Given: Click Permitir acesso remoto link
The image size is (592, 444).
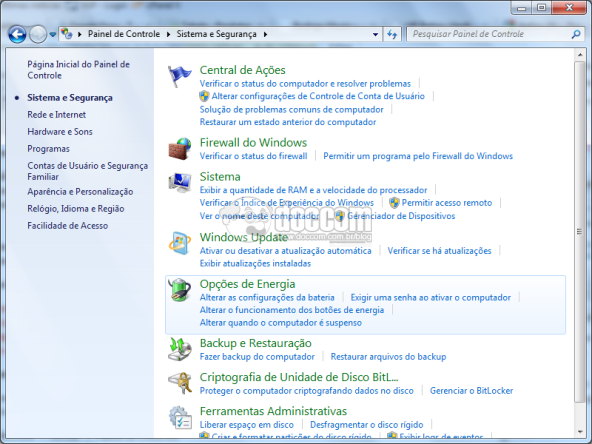Looking at the screenshot, I should coord(447,203).
